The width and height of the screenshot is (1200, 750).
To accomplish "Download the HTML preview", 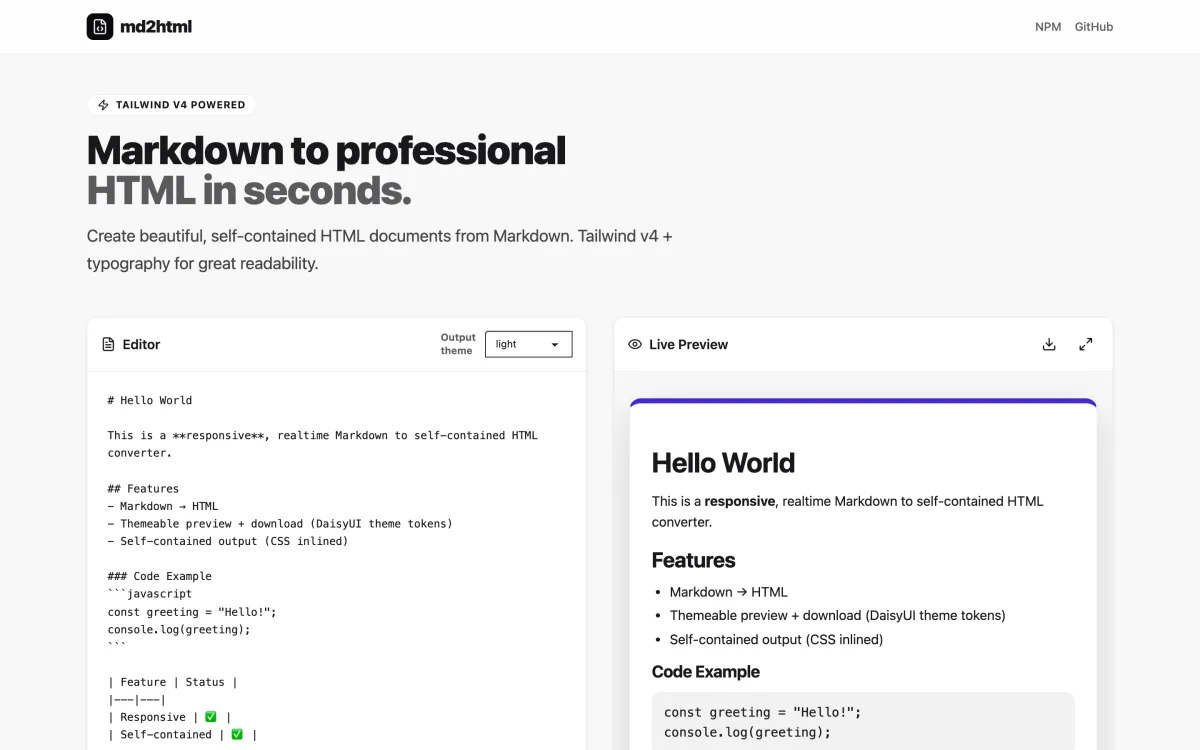I will coord(1049,344).
